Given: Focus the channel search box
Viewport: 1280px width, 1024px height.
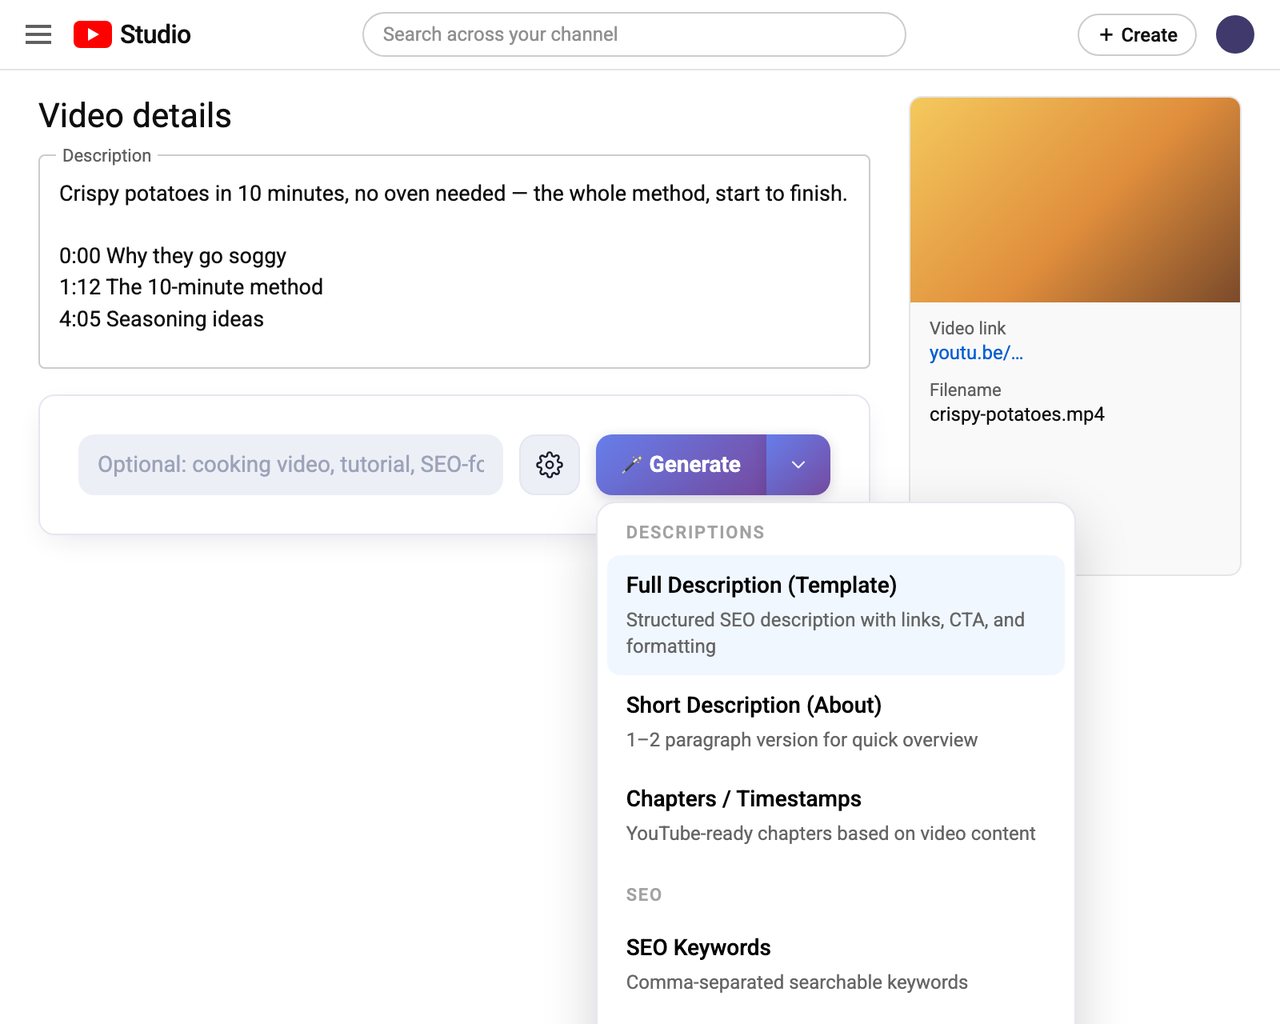Looking at the screenshot, I should click(634, 35).
